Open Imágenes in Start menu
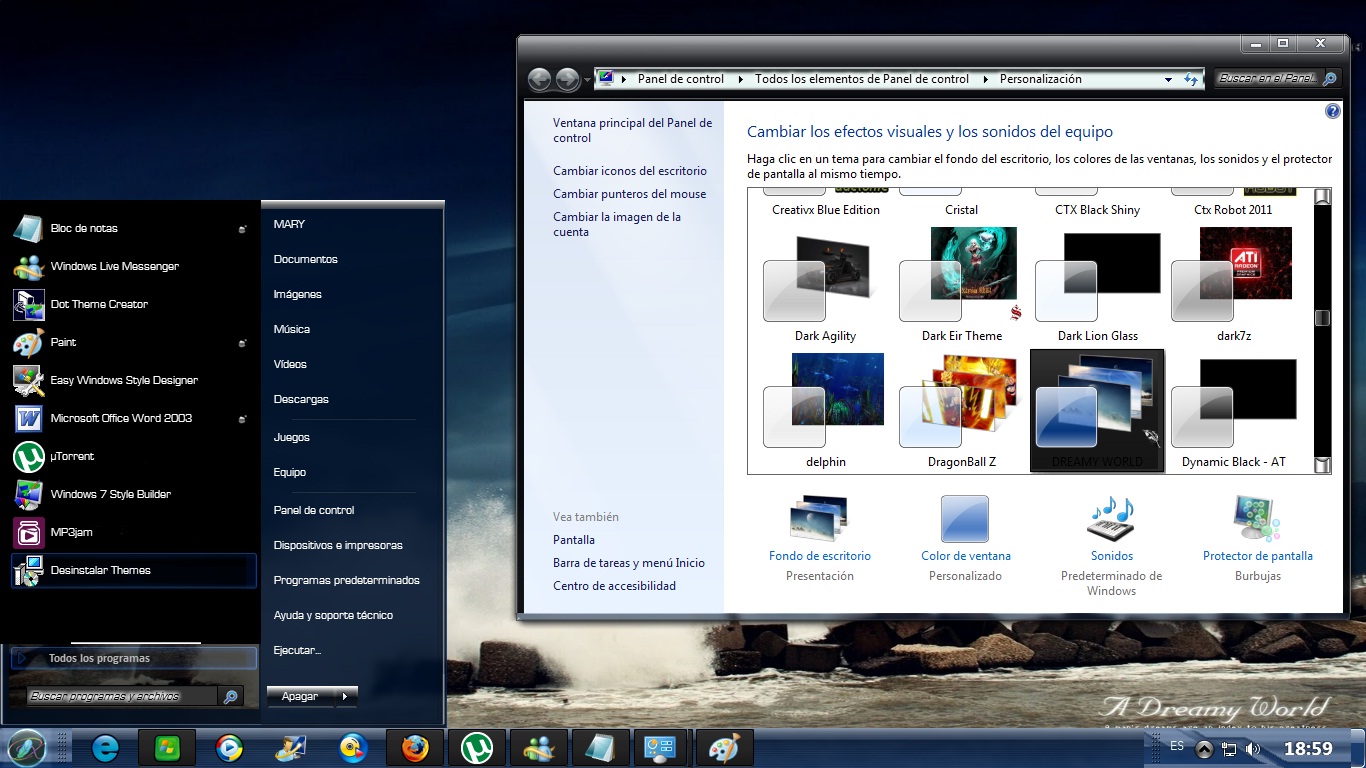 [297, 294]
